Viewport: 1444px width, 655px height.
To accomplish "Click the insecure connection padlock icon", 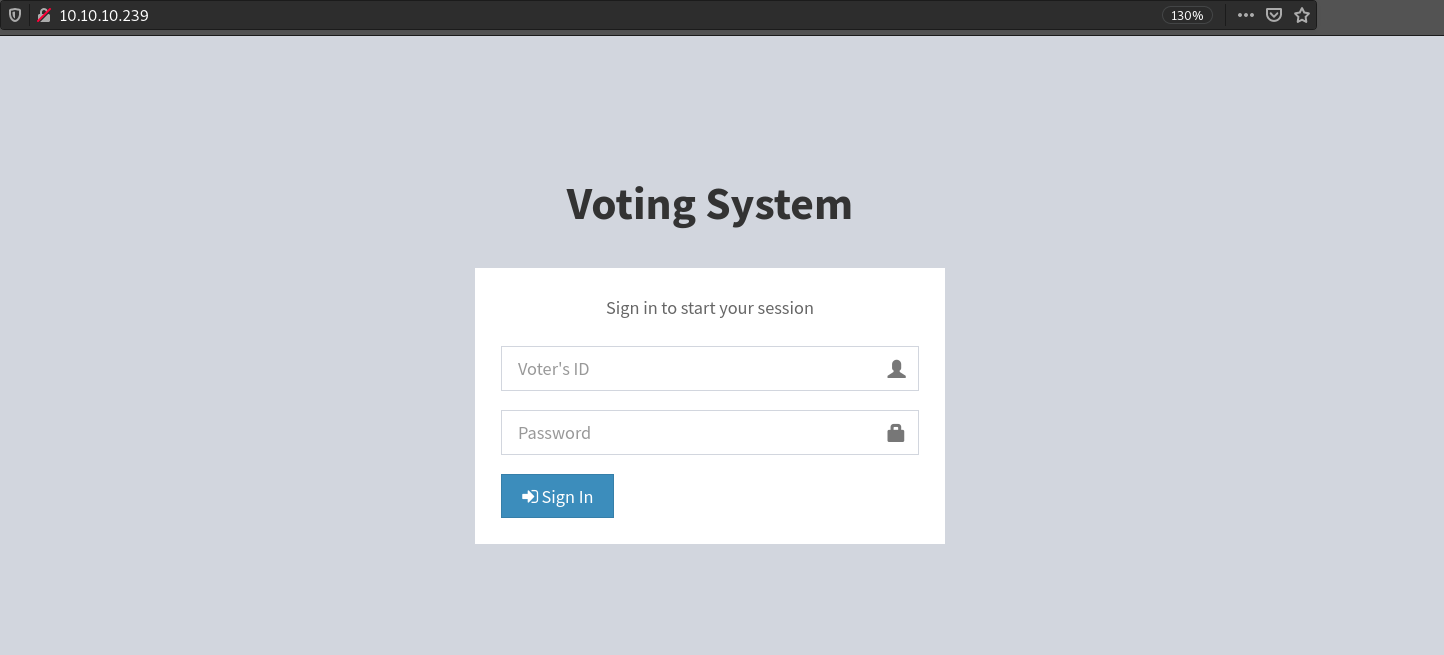I will 44,15.
